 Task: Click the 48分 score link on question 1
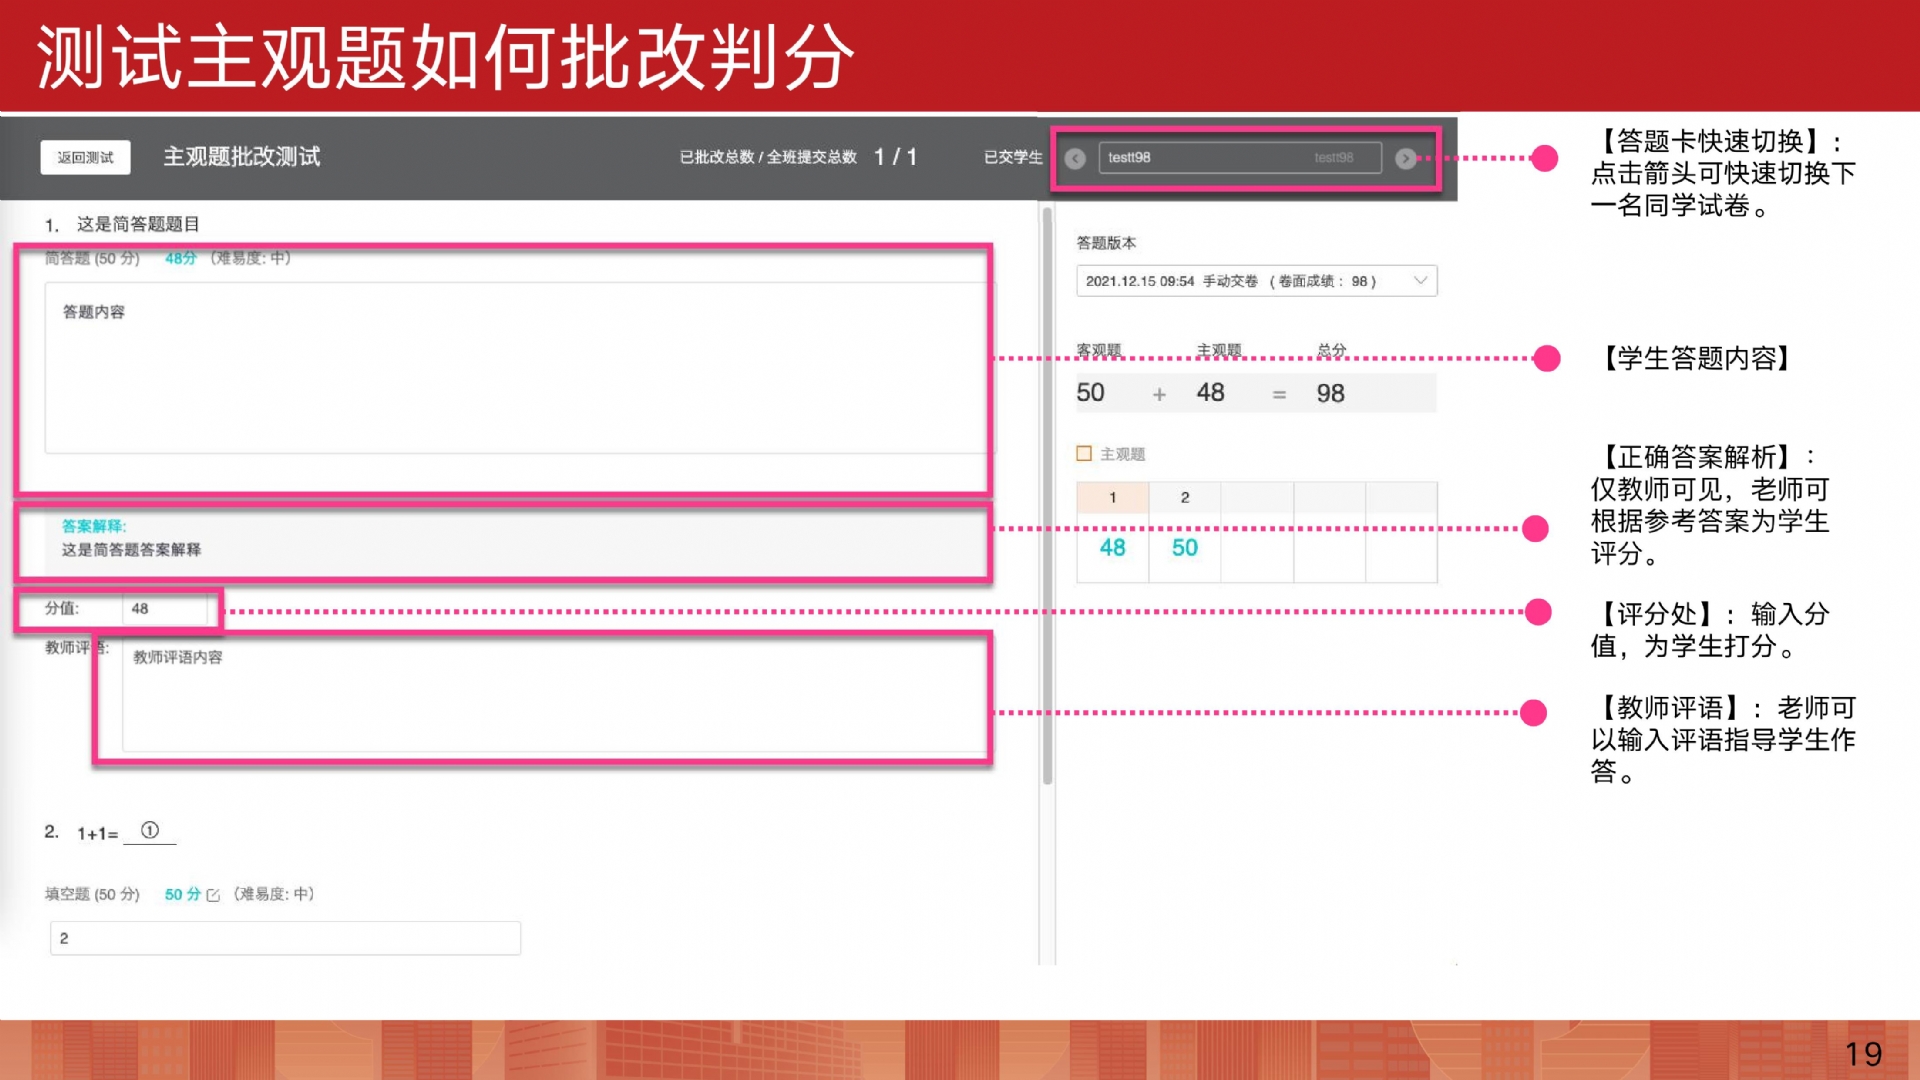[x=180, y=258]
